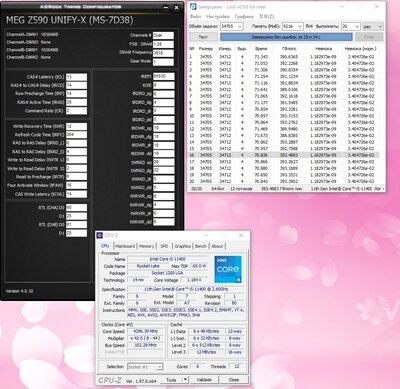Open the Tools dropdown arrow in CPU-Z
Image resolution: width=400 pixels, height=389 pixels.
[185, 380]
